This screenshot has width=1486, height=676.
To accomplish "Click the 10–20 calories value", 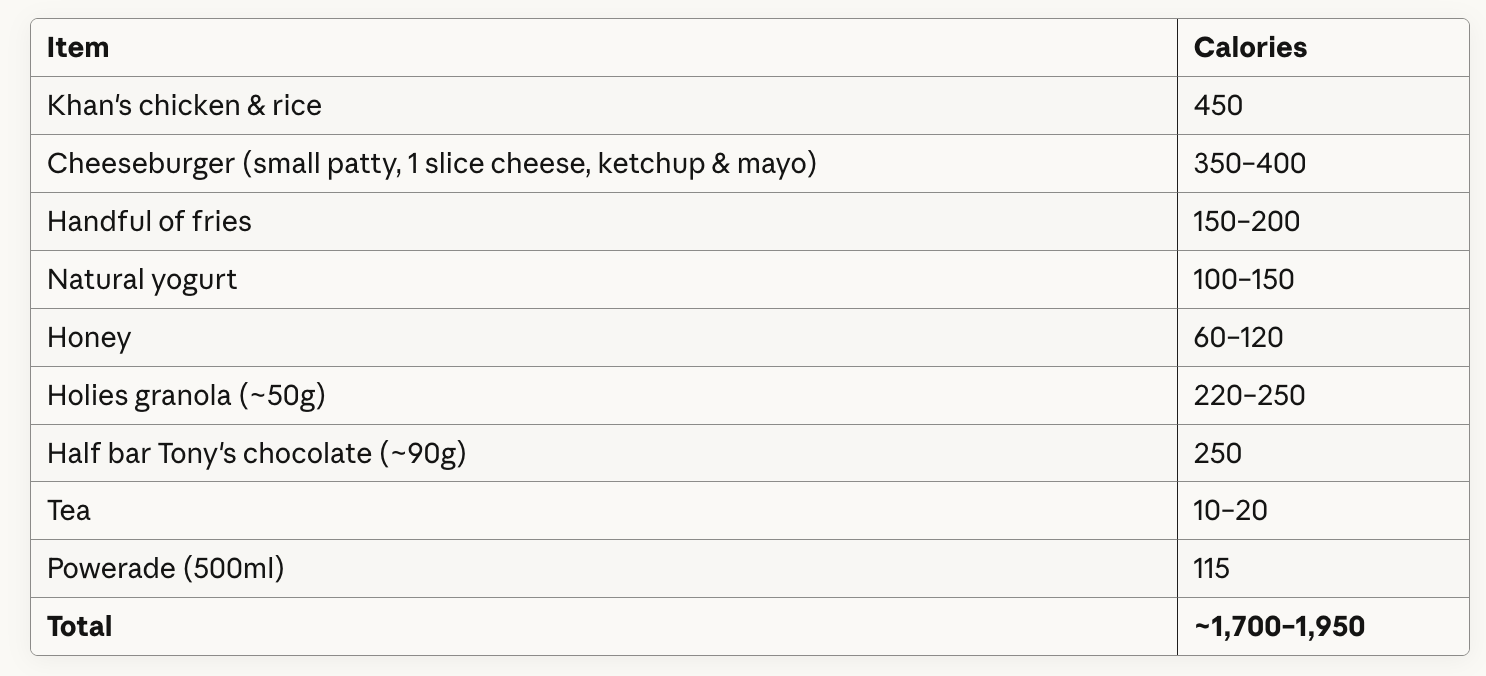I will coord(1230,511).
